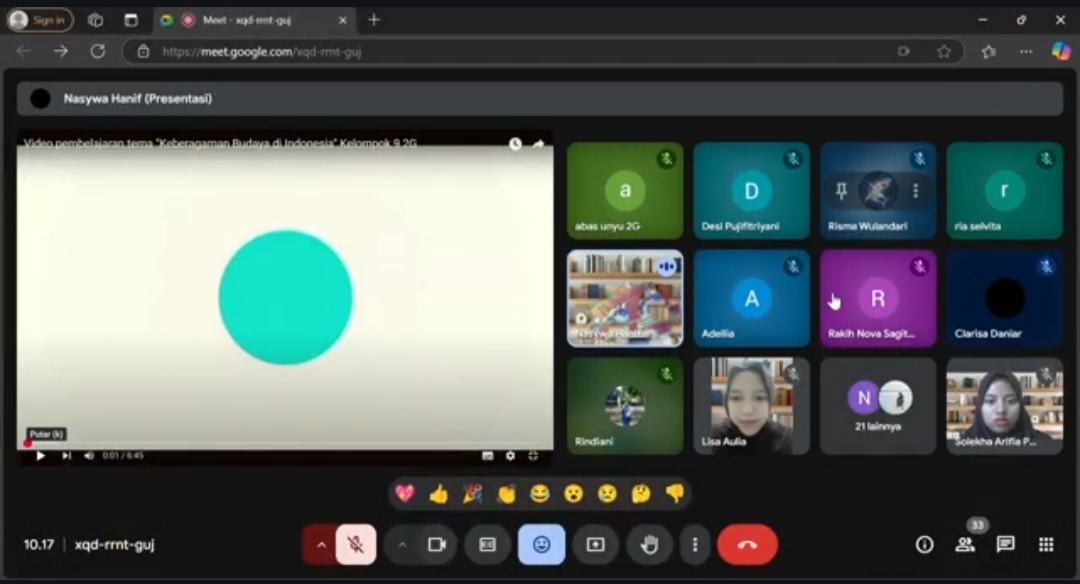This screenshot has width=1080, height=584.
Task: Raise your hand in the meeting
Action: [x=649, y=545]
